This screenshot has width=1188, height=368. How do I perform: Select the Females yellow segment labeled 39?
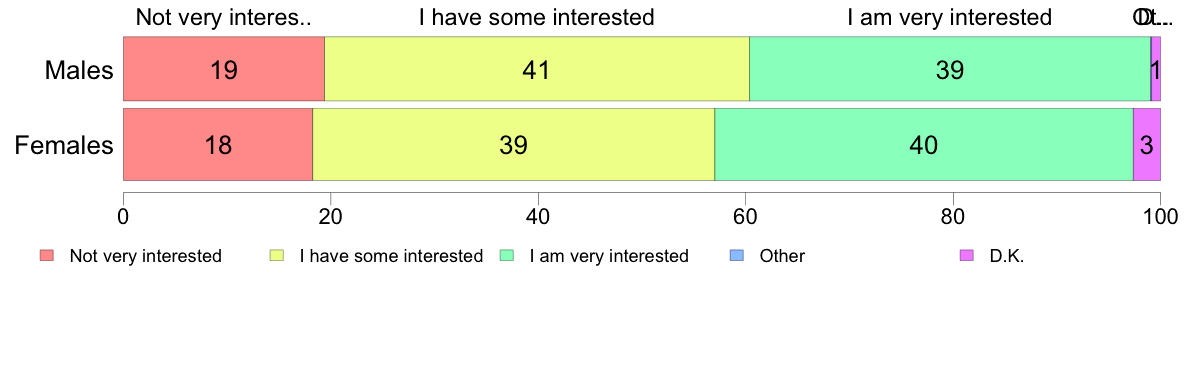pyautogui.click(x=514, y=145)
